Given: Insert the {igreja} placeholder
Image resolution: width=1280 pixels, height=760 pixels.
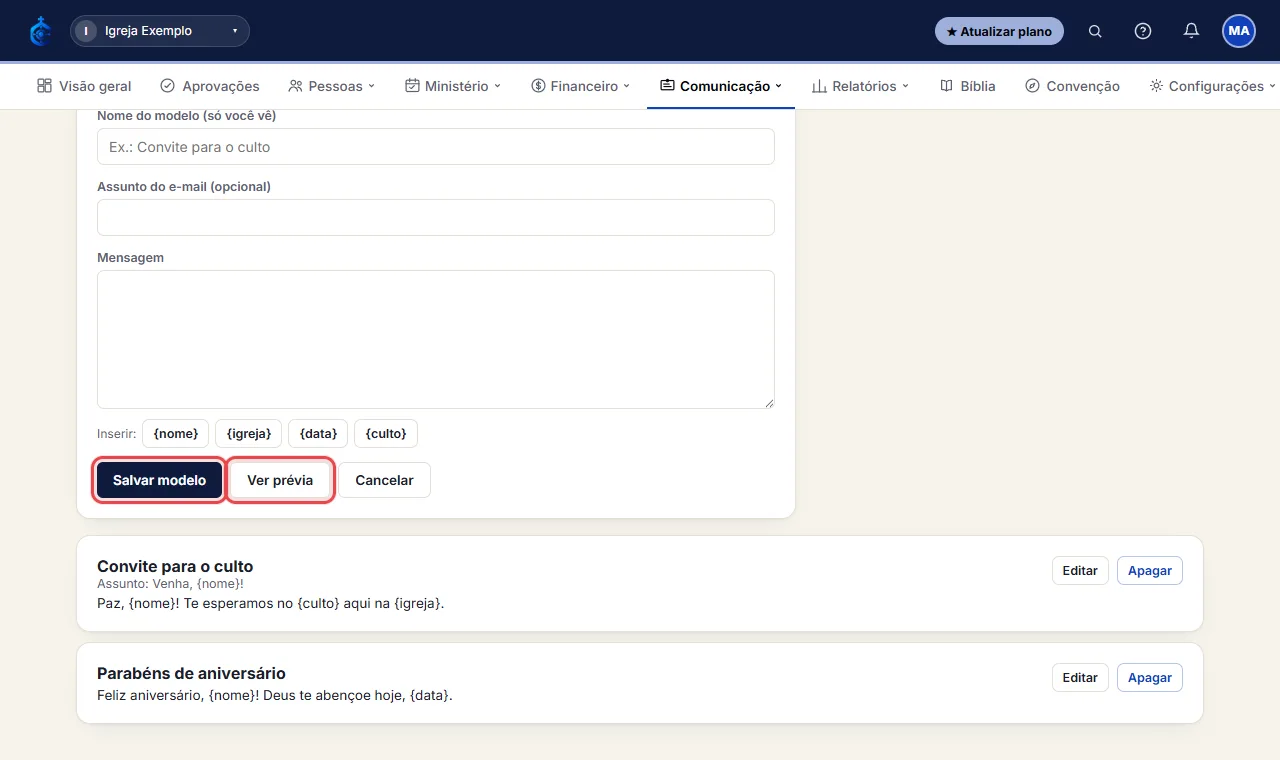Looking at the screenshot, I should [x=248, y=433].
